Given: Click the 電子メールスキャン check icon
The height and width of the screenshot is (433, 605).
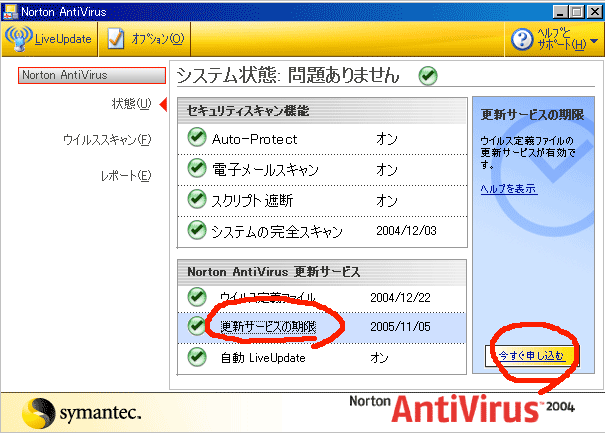Looking at the screenshot, I should click(197, 168).
